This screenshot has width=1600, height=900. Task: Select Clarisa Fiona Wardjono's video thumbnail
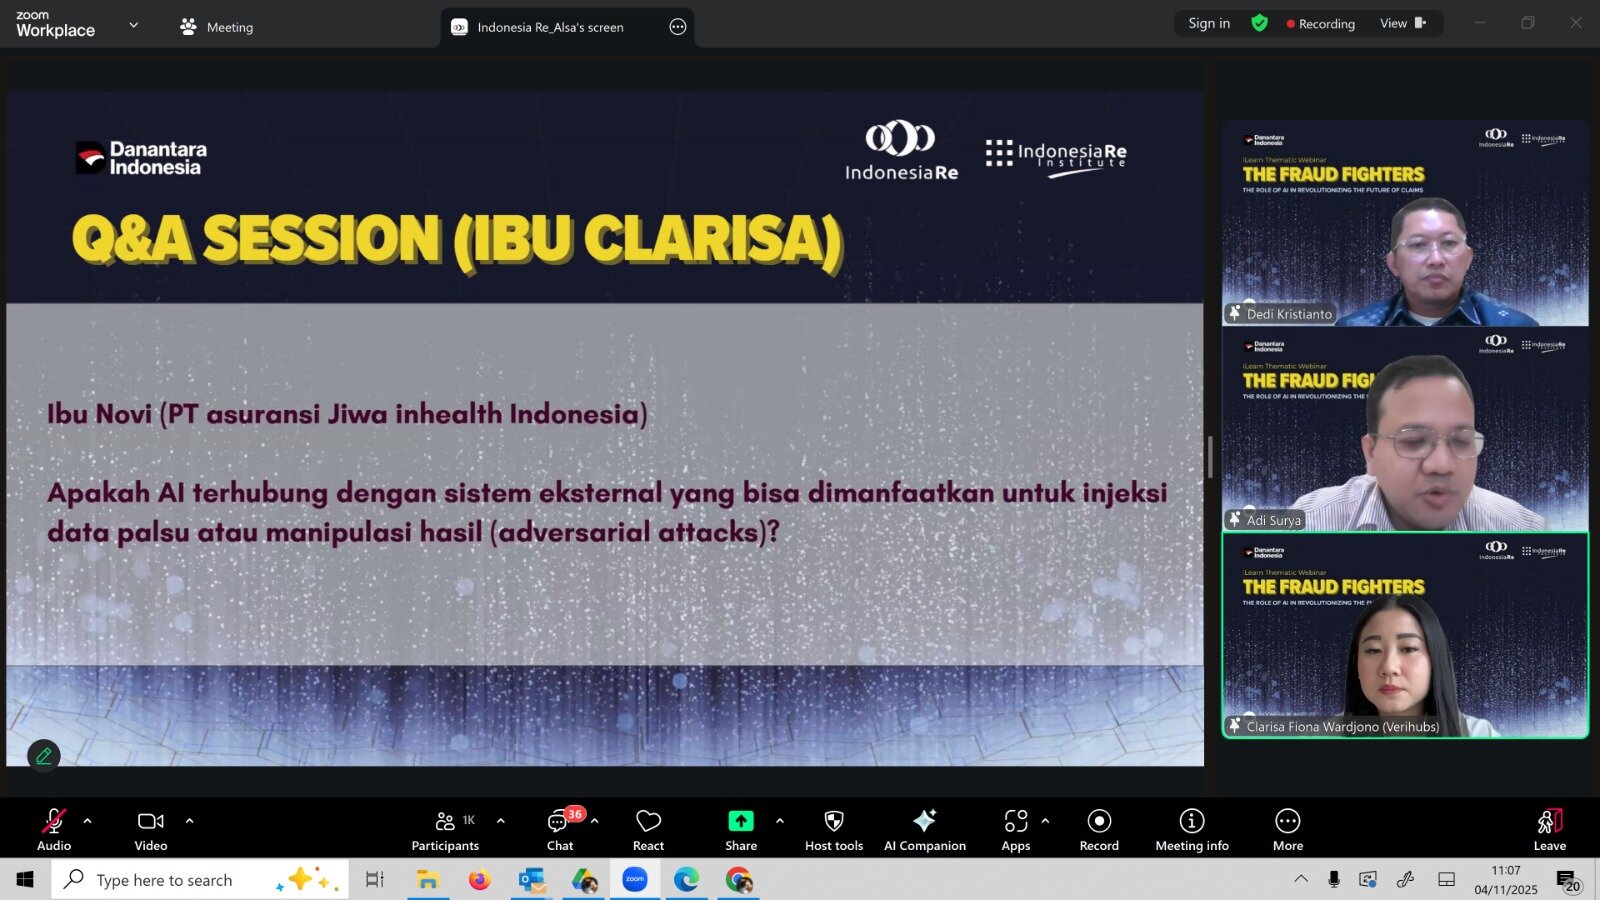click(x=1403, y=637)
